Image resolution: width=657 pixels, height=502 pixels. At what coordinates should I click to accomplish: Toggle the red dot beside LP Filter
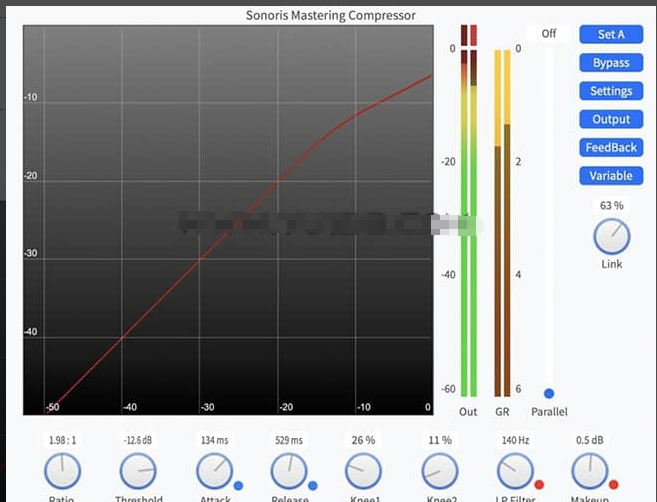tap(539, 485)
